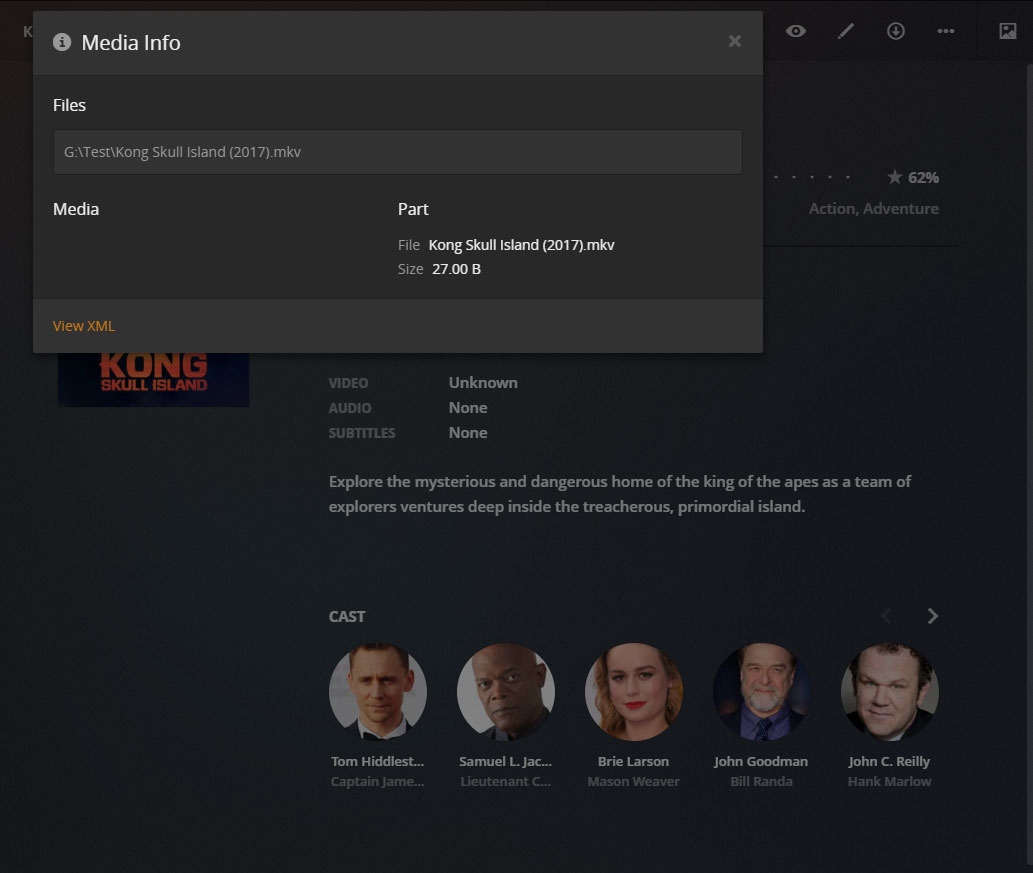Screen dimensions: 1033x873
Task: Click file name Kong Skull Island (2017).mkv
Action: point(521,245)
